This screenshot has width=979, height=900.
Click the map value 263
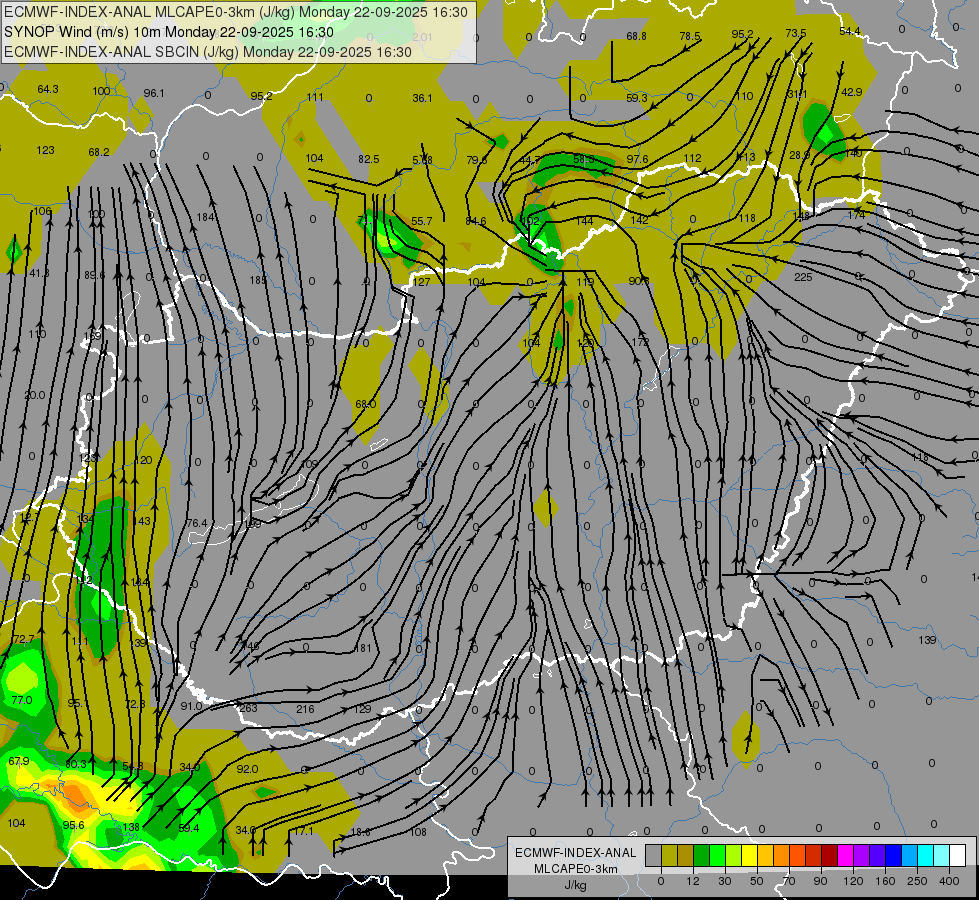tap(248, 708)
